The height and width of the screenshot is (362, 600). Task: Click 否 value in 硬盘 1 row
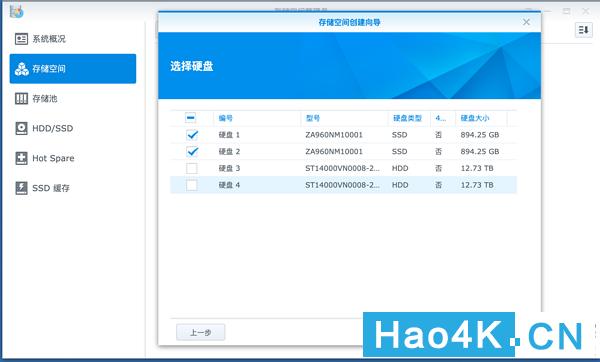click(439, 135)
